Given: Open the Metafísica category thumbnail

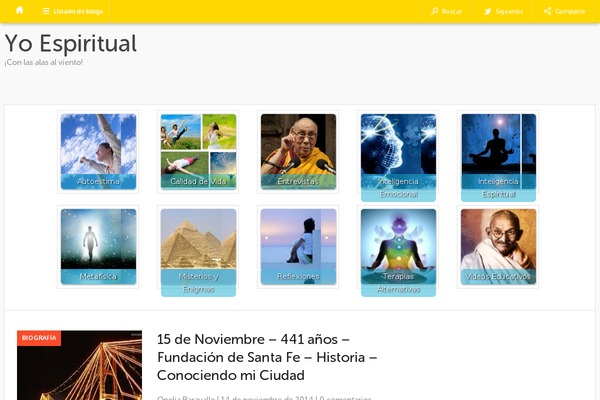Looking at the screenshot, I should [x=98, y=247].
